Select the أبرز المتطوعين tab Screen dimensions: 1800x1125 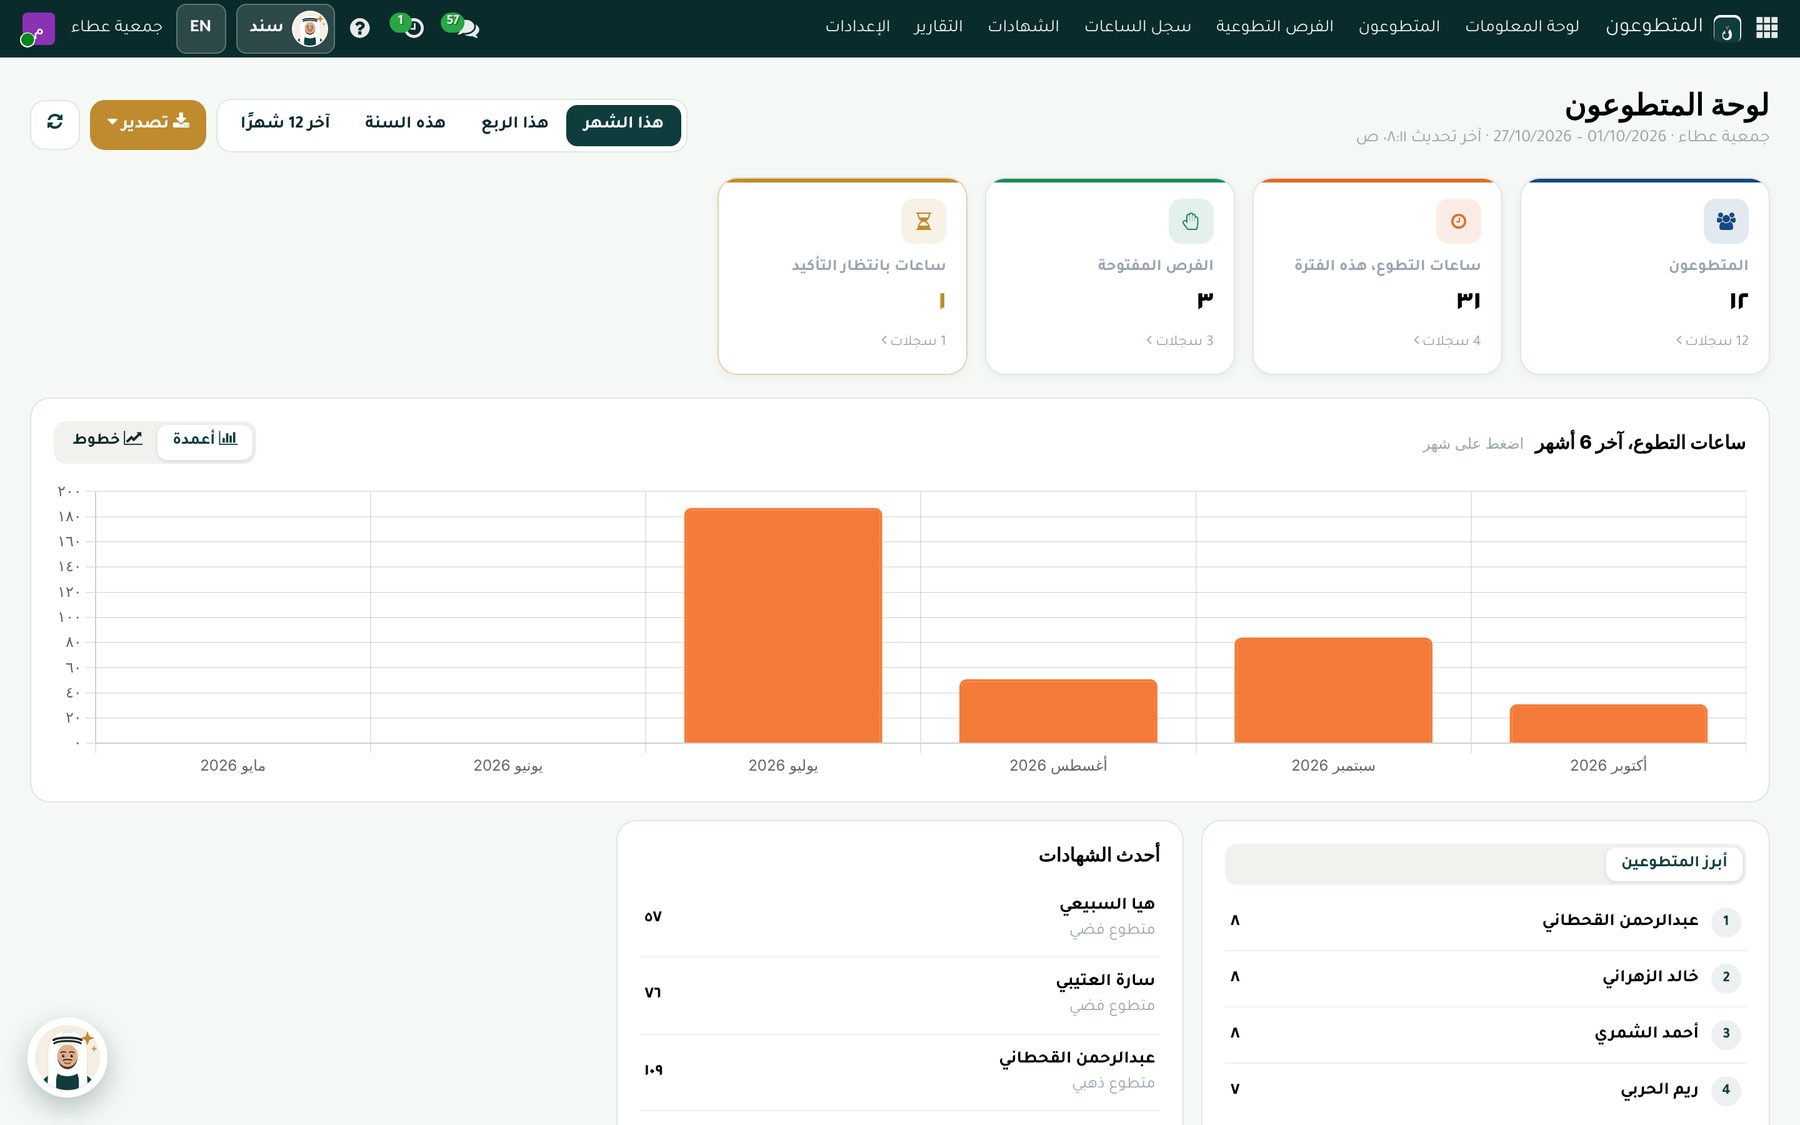(x=1674, y=863)
